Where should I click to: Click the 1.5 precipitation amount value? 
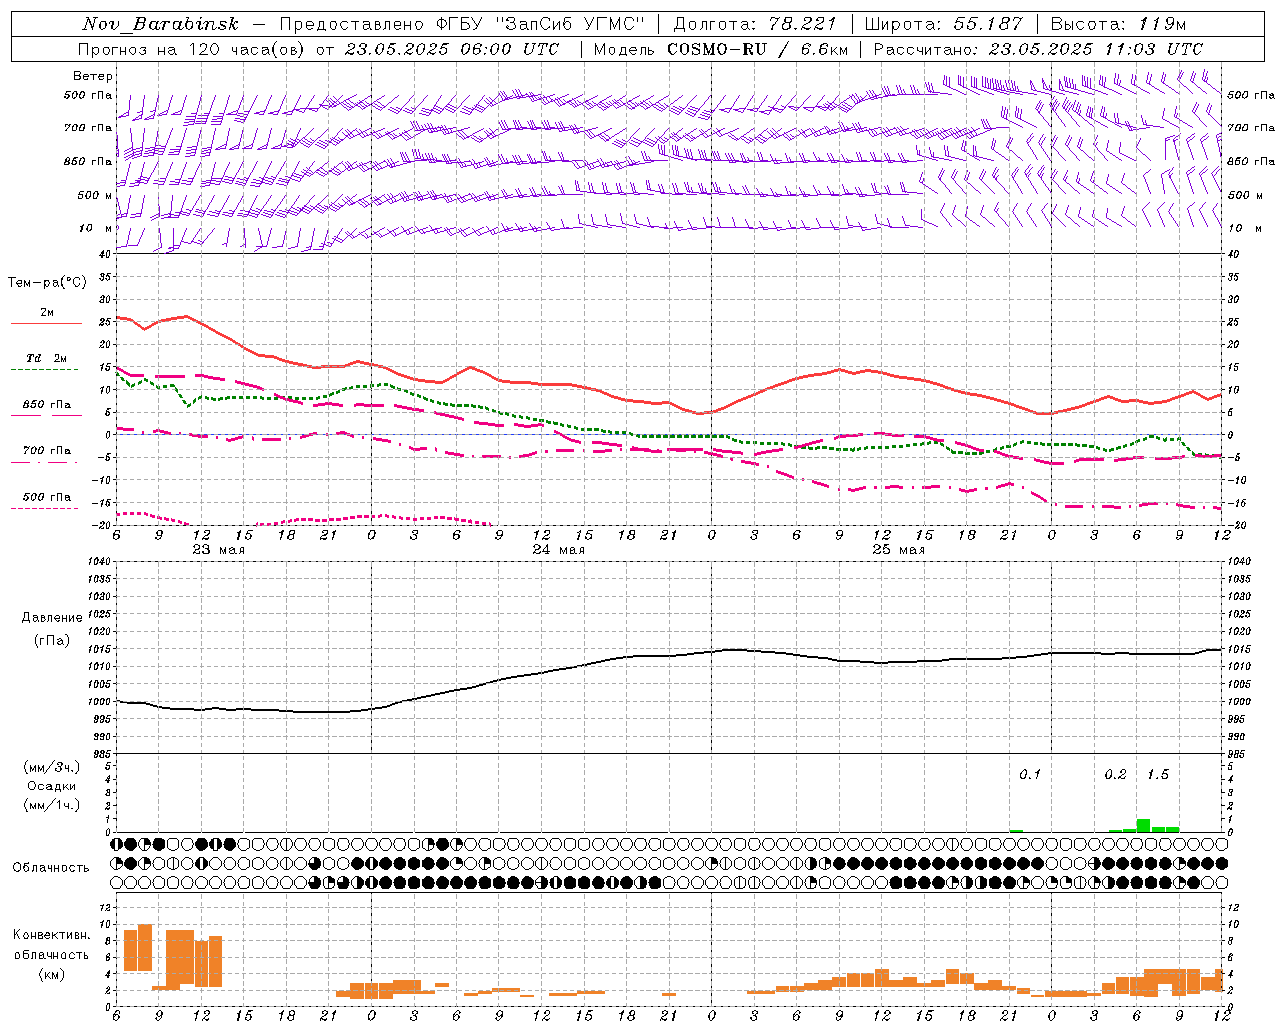coord(1157,775)
